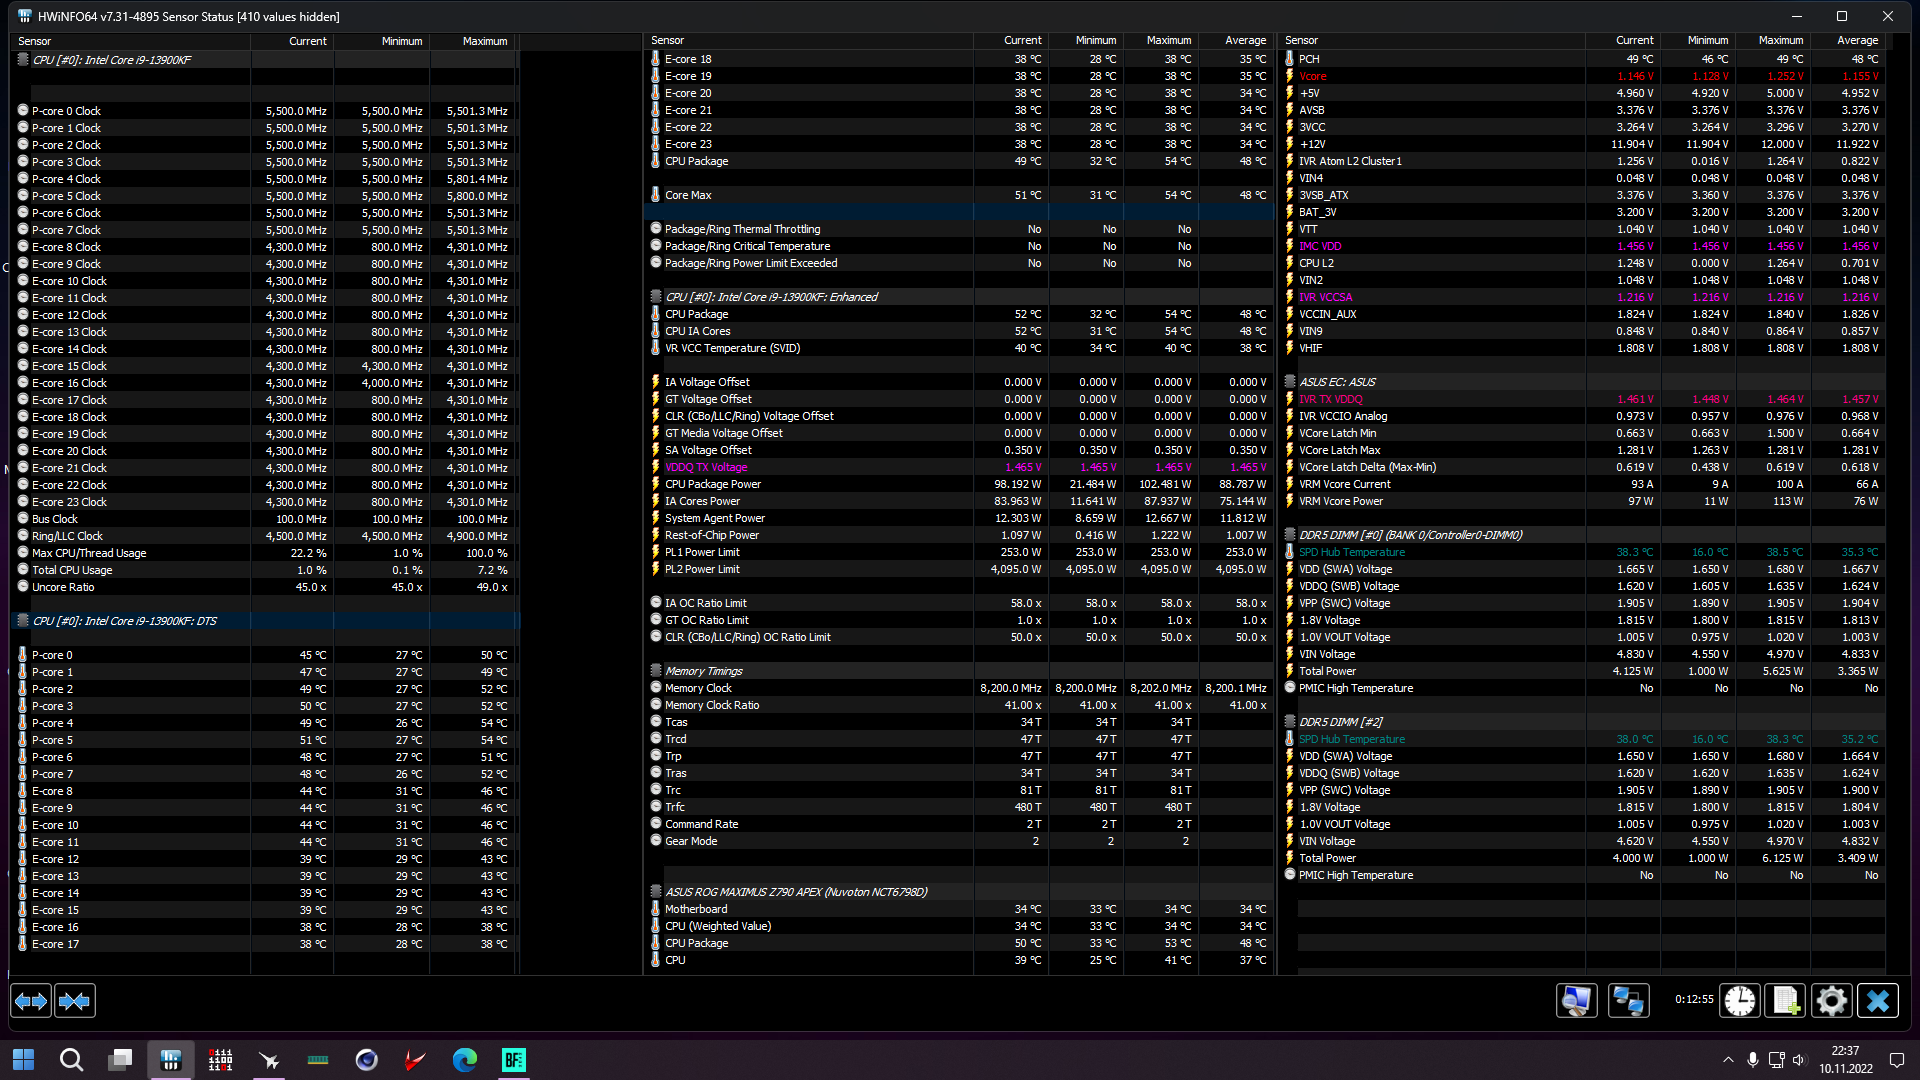Click the shrink columns arrows button
The image size is (1920, 1080).
click(75, 1001)
